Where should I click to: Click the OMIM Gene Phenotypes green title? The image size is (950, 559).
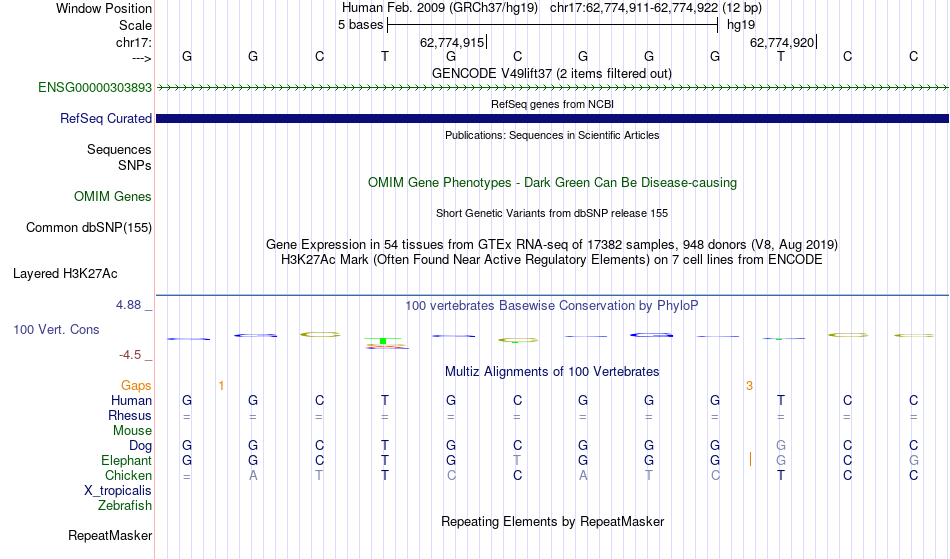(x=552, y=183)
